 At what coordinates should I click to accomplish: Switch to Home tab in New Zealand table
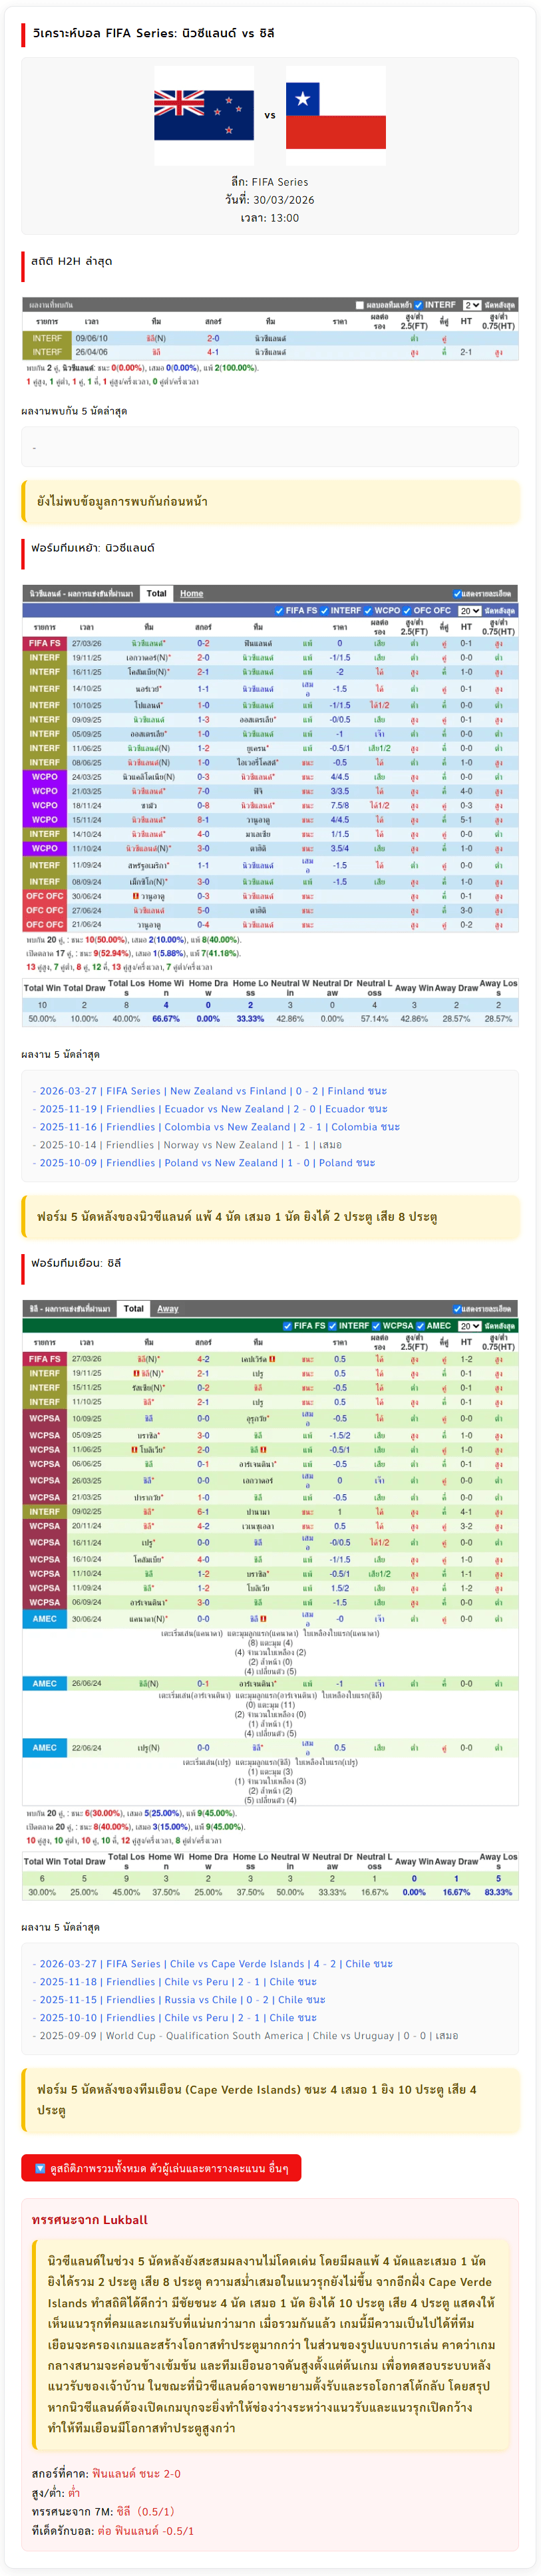191,594
